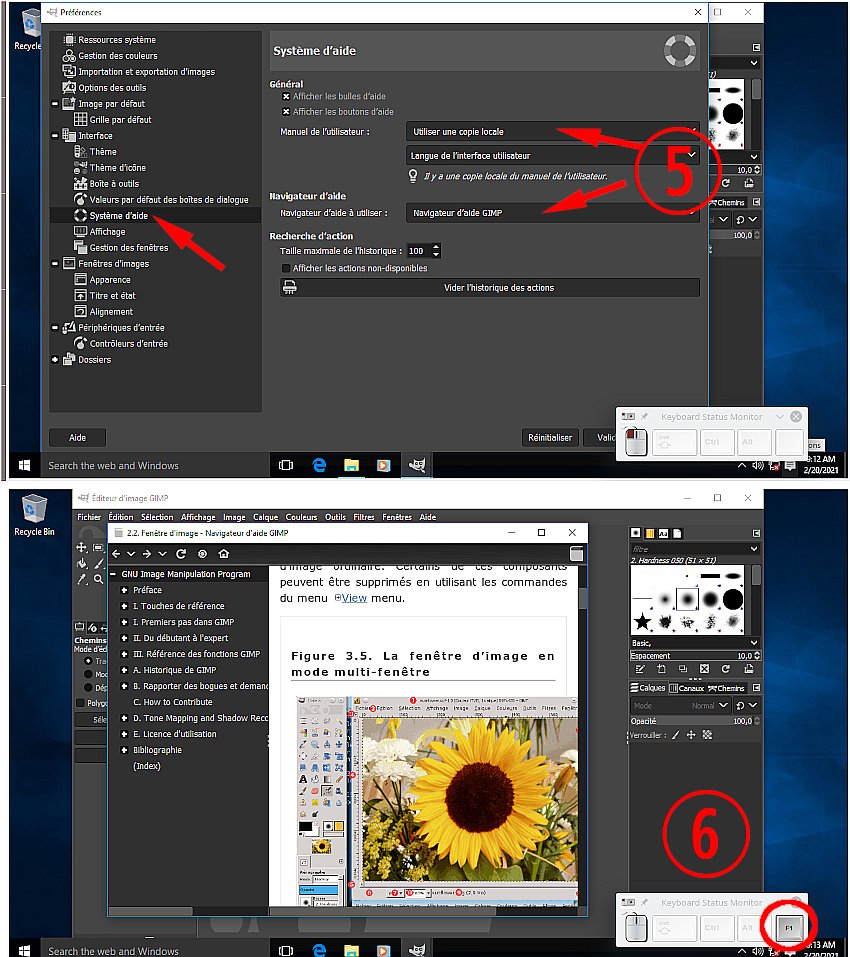Select the black star brush thumbnail
Image resolution: width=850 pixels, height=957 pixels.
pos(642,622)
